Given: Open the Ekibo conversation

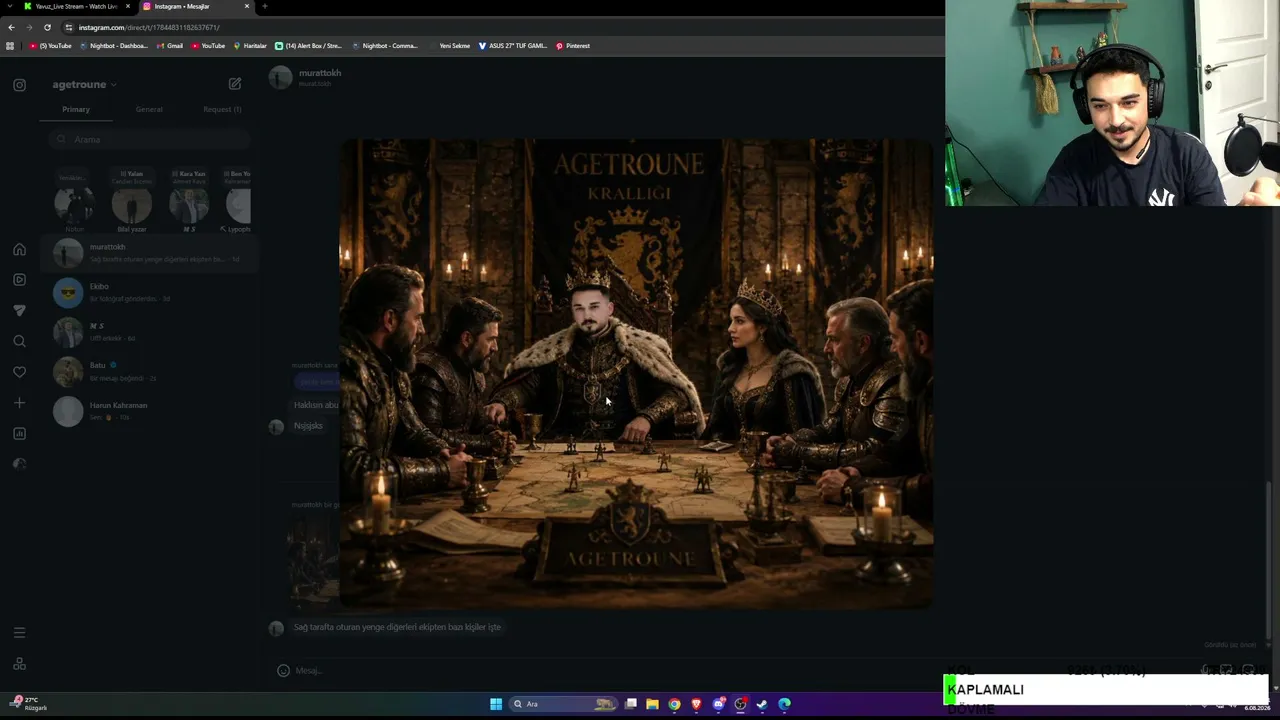Looking at the screenshot, I should pyautogui.click(x=150, y=292).
